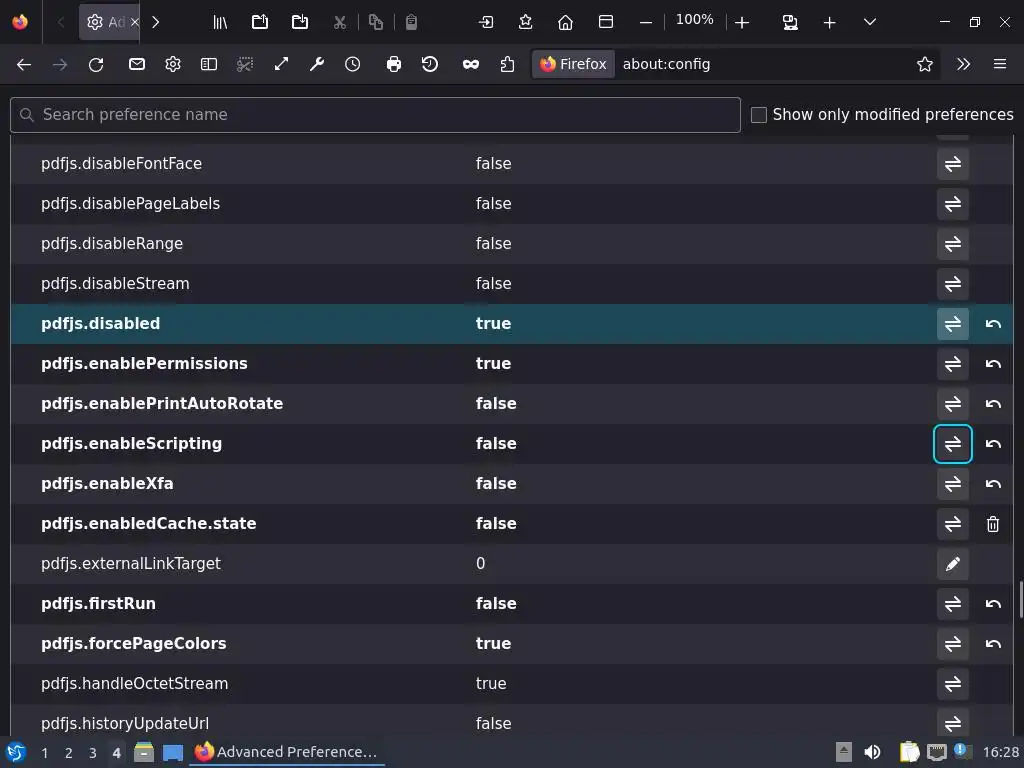Image resolution: width=1024 pixels, height=768 pixels.
Task: Open history clock icon
Action: tap(353, 64)
